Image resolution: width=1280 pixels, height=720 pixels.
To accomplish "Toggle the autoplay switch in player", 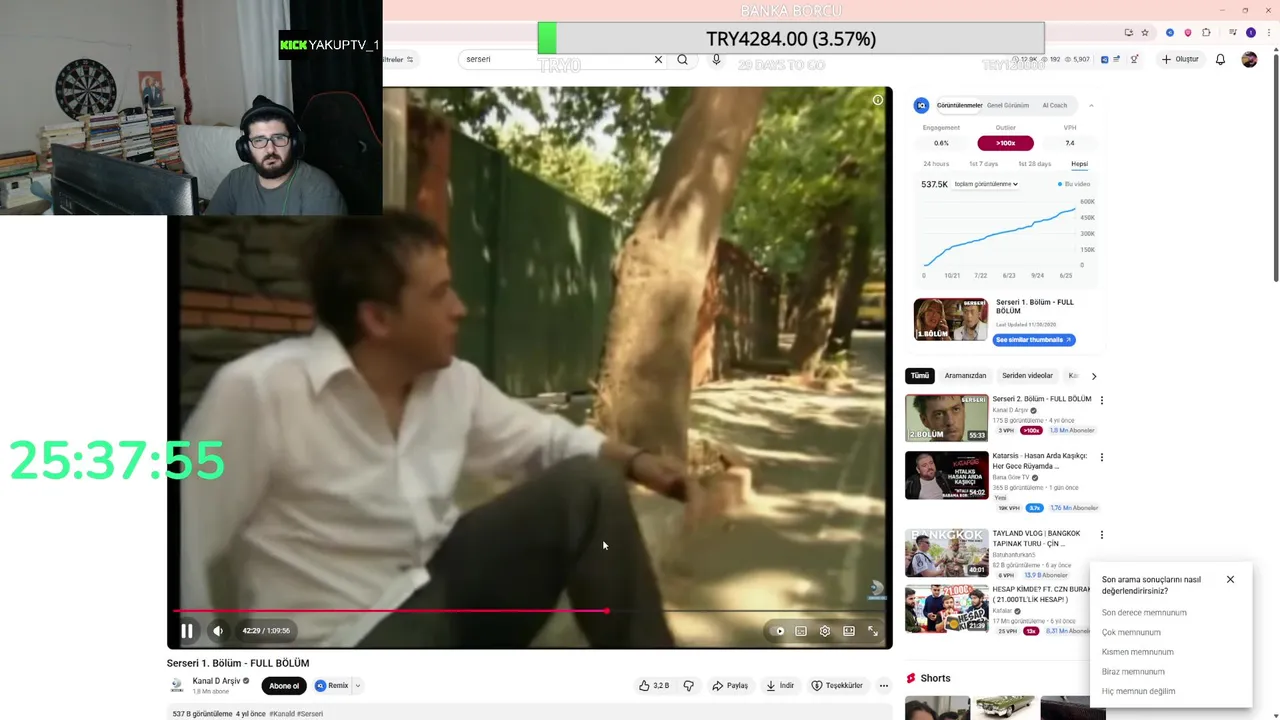I will 779,631.
